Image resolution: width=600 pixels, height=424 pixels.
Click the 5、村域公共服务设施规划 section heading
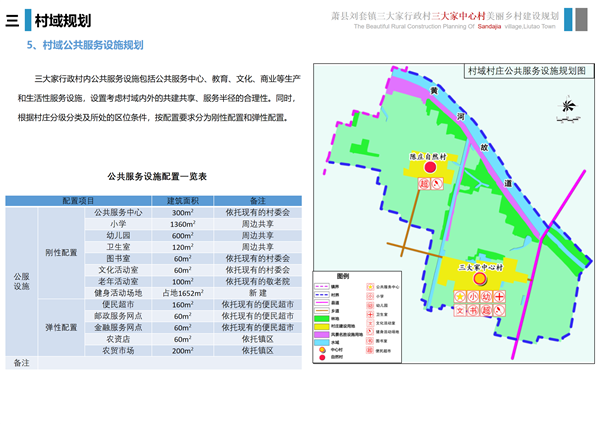[85, 45]
